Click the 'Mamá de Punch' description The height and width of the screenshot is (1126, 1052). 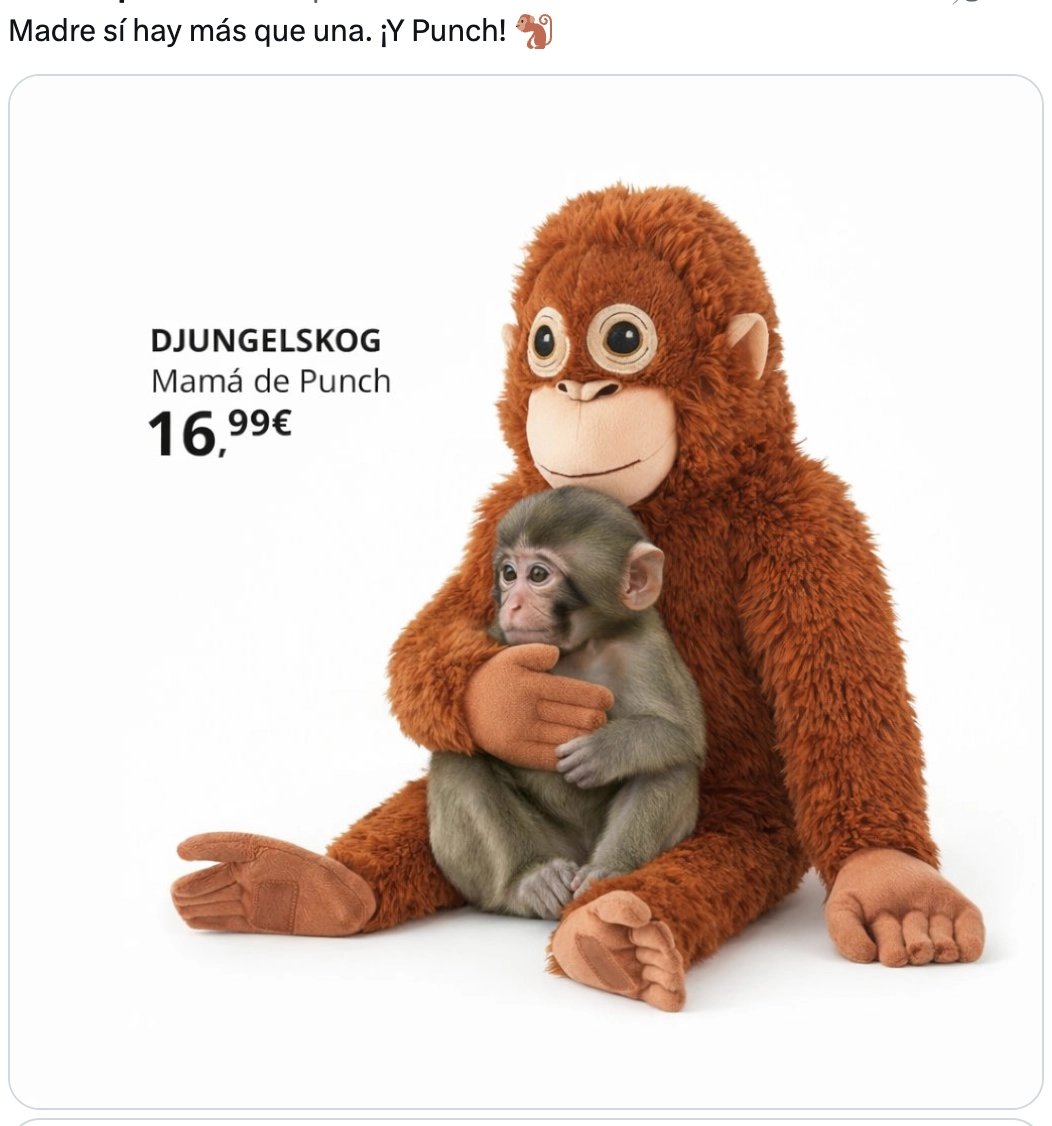click(x=271, y=381)
